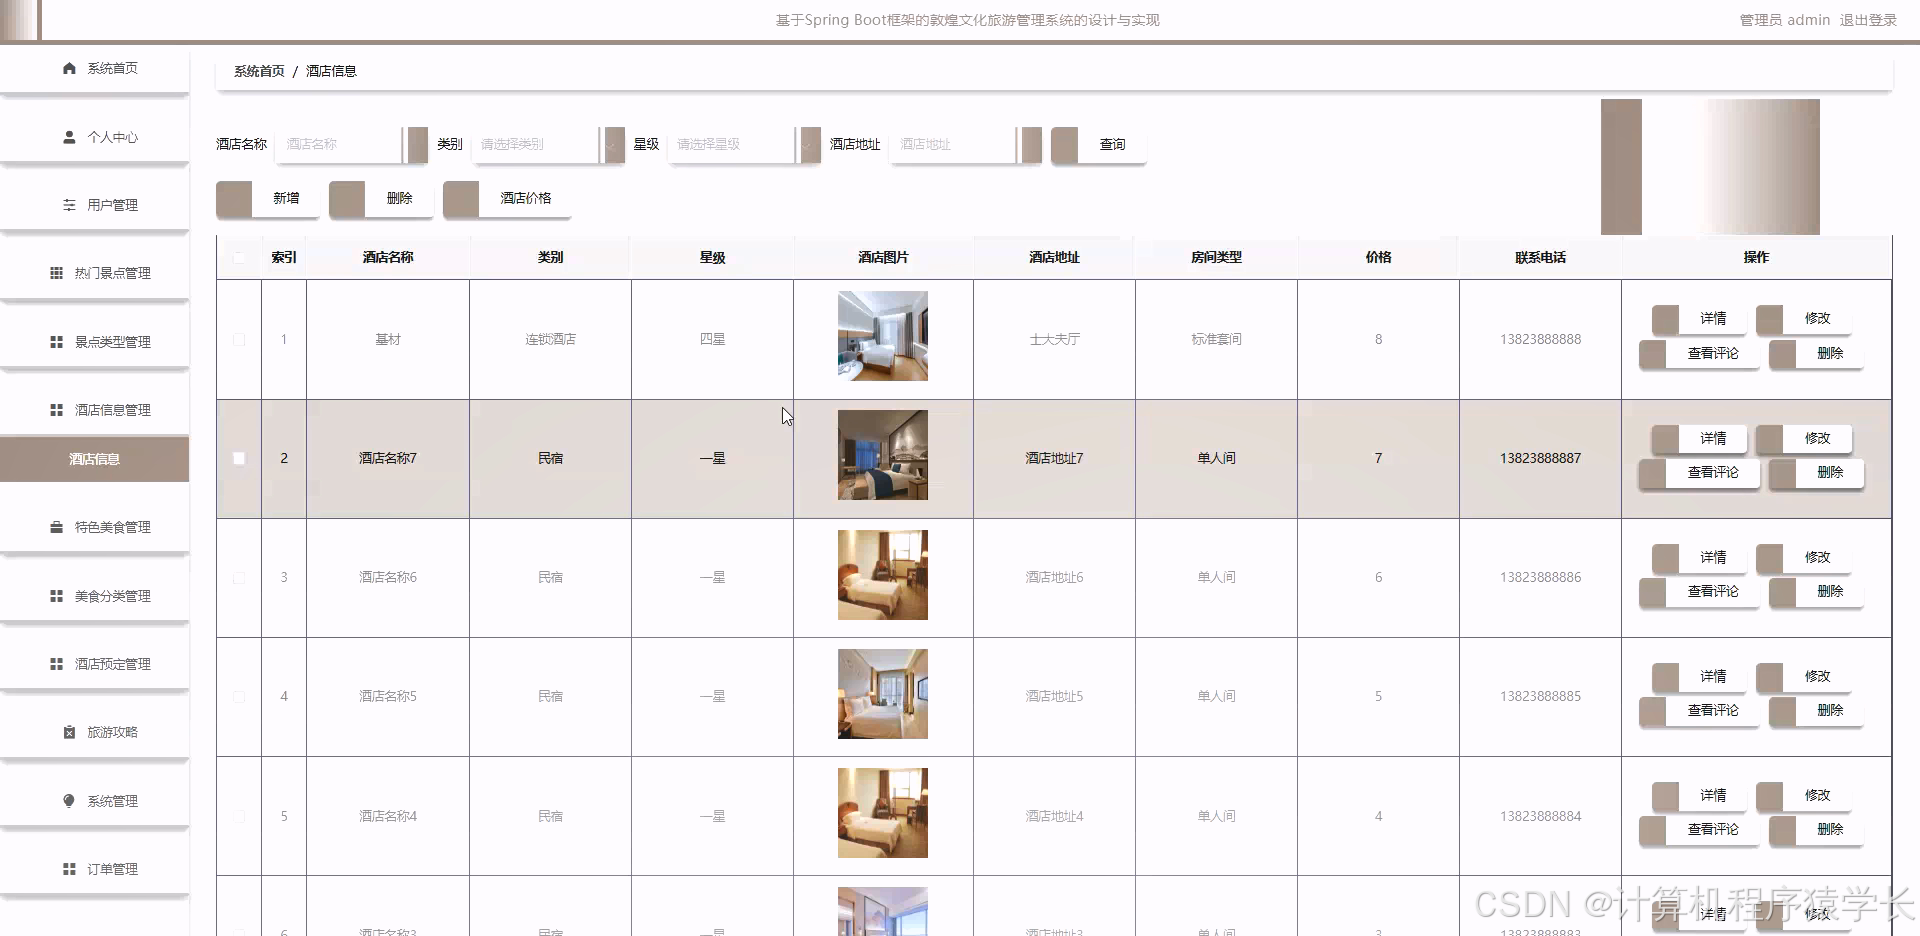1920x936 pixels.
Task: Click 删除 for the 酒店名称4 row
Action: (1816, 829)
